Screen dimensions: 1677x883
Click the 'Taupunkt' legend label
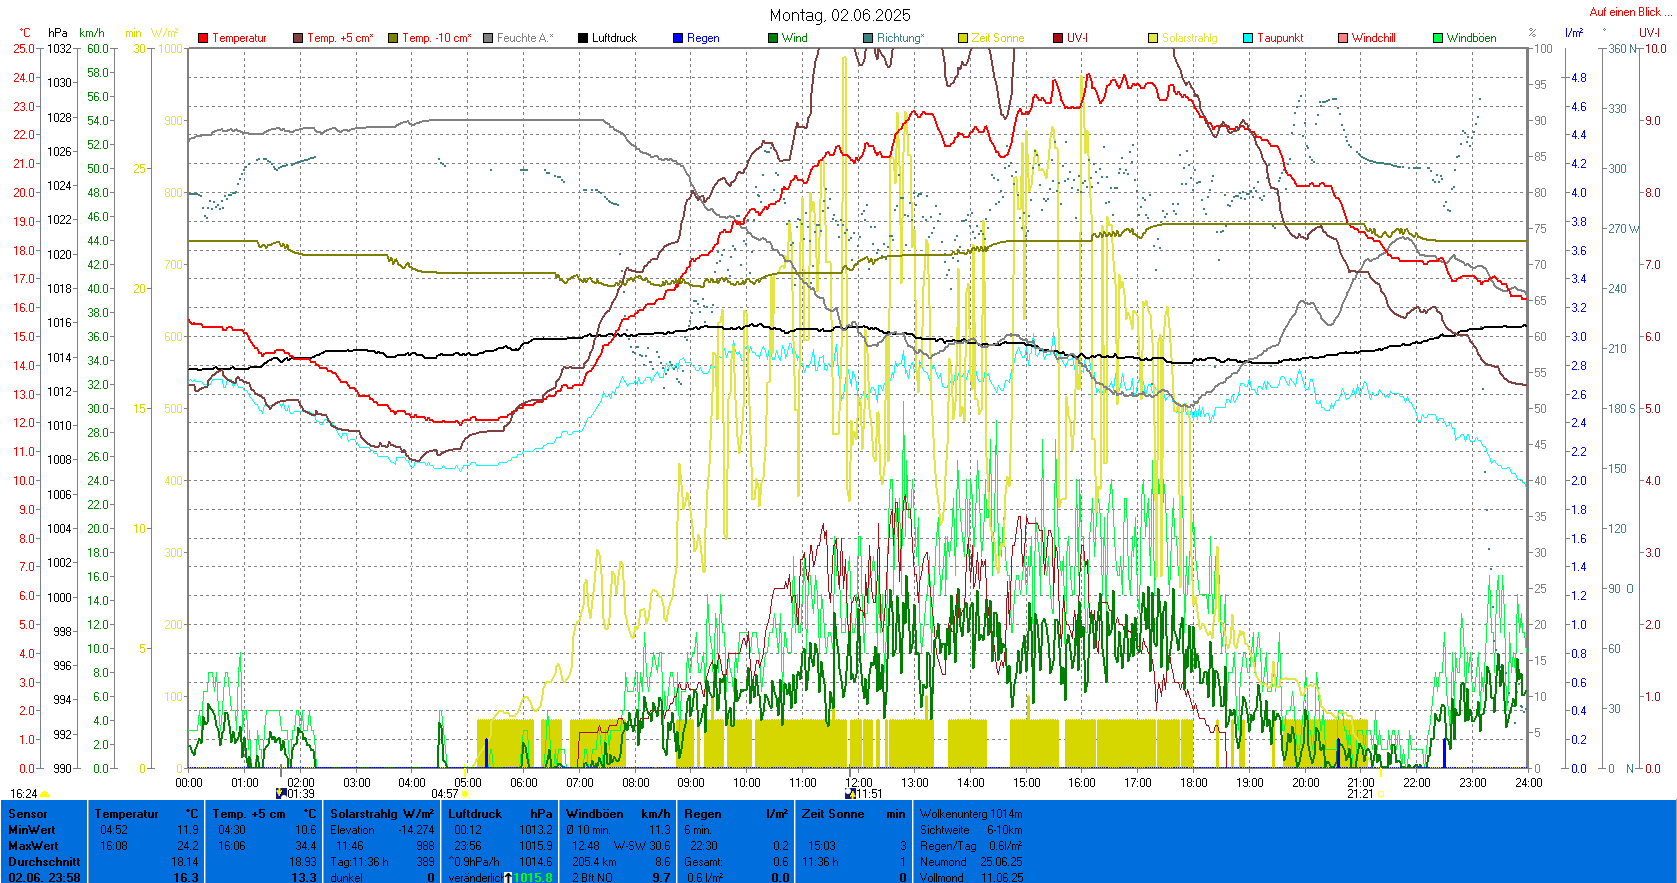(x=1280, y=38)
